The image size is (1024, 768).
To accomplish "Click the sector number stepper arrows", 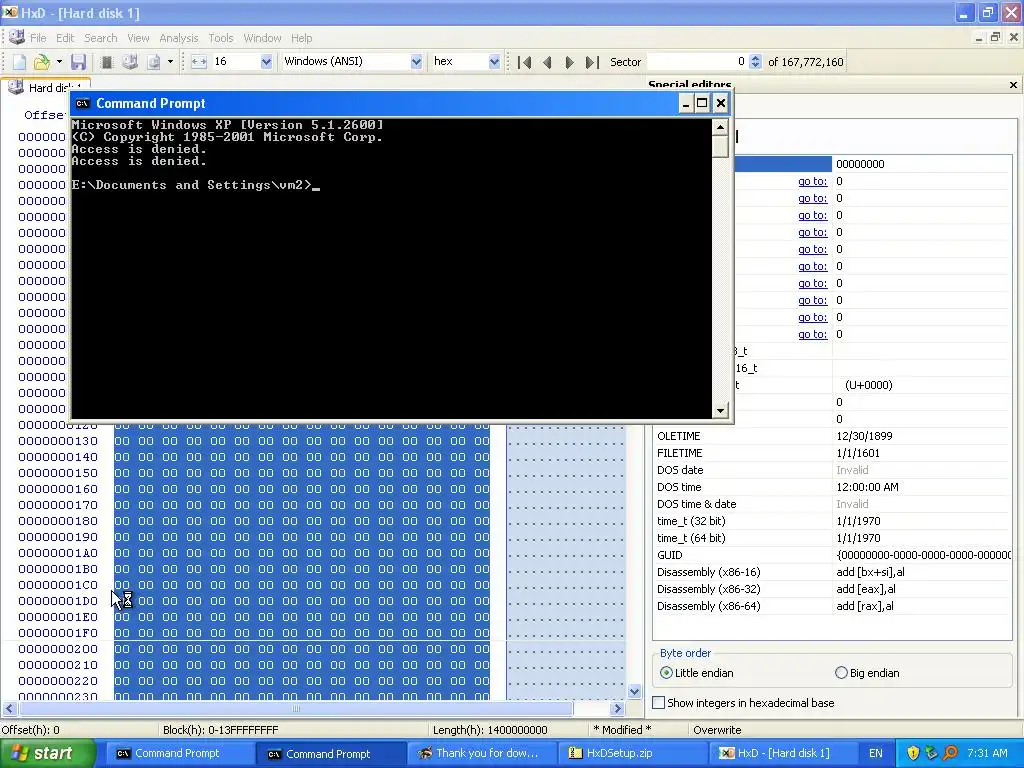I will tap(756, 62).
